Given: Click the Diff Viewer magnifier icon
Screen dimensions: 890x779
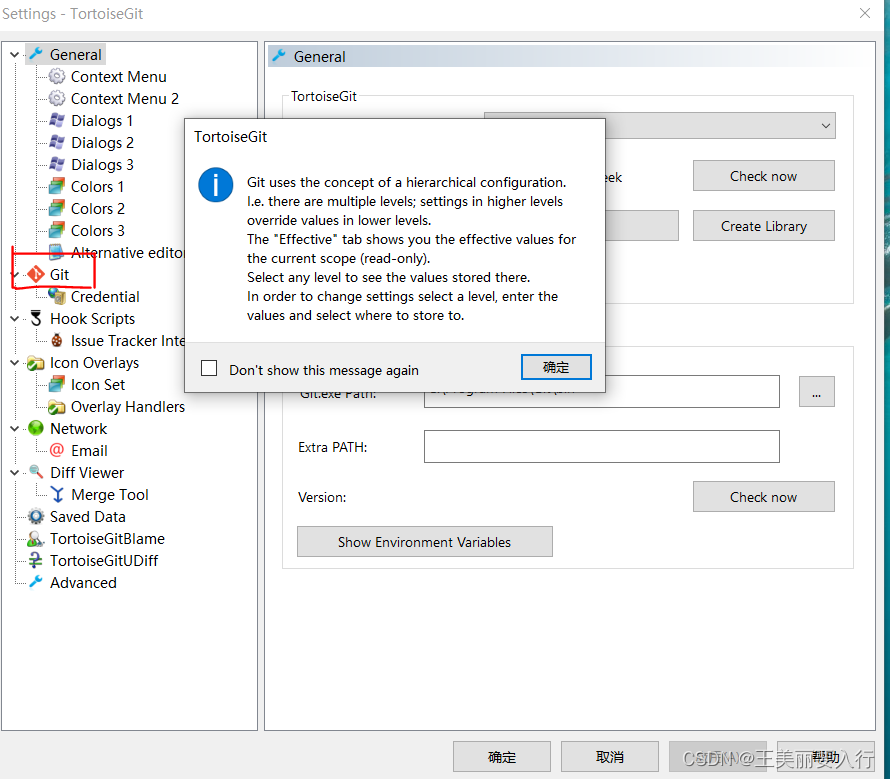Looking at the screenshot, I should [x=36, y=472].
